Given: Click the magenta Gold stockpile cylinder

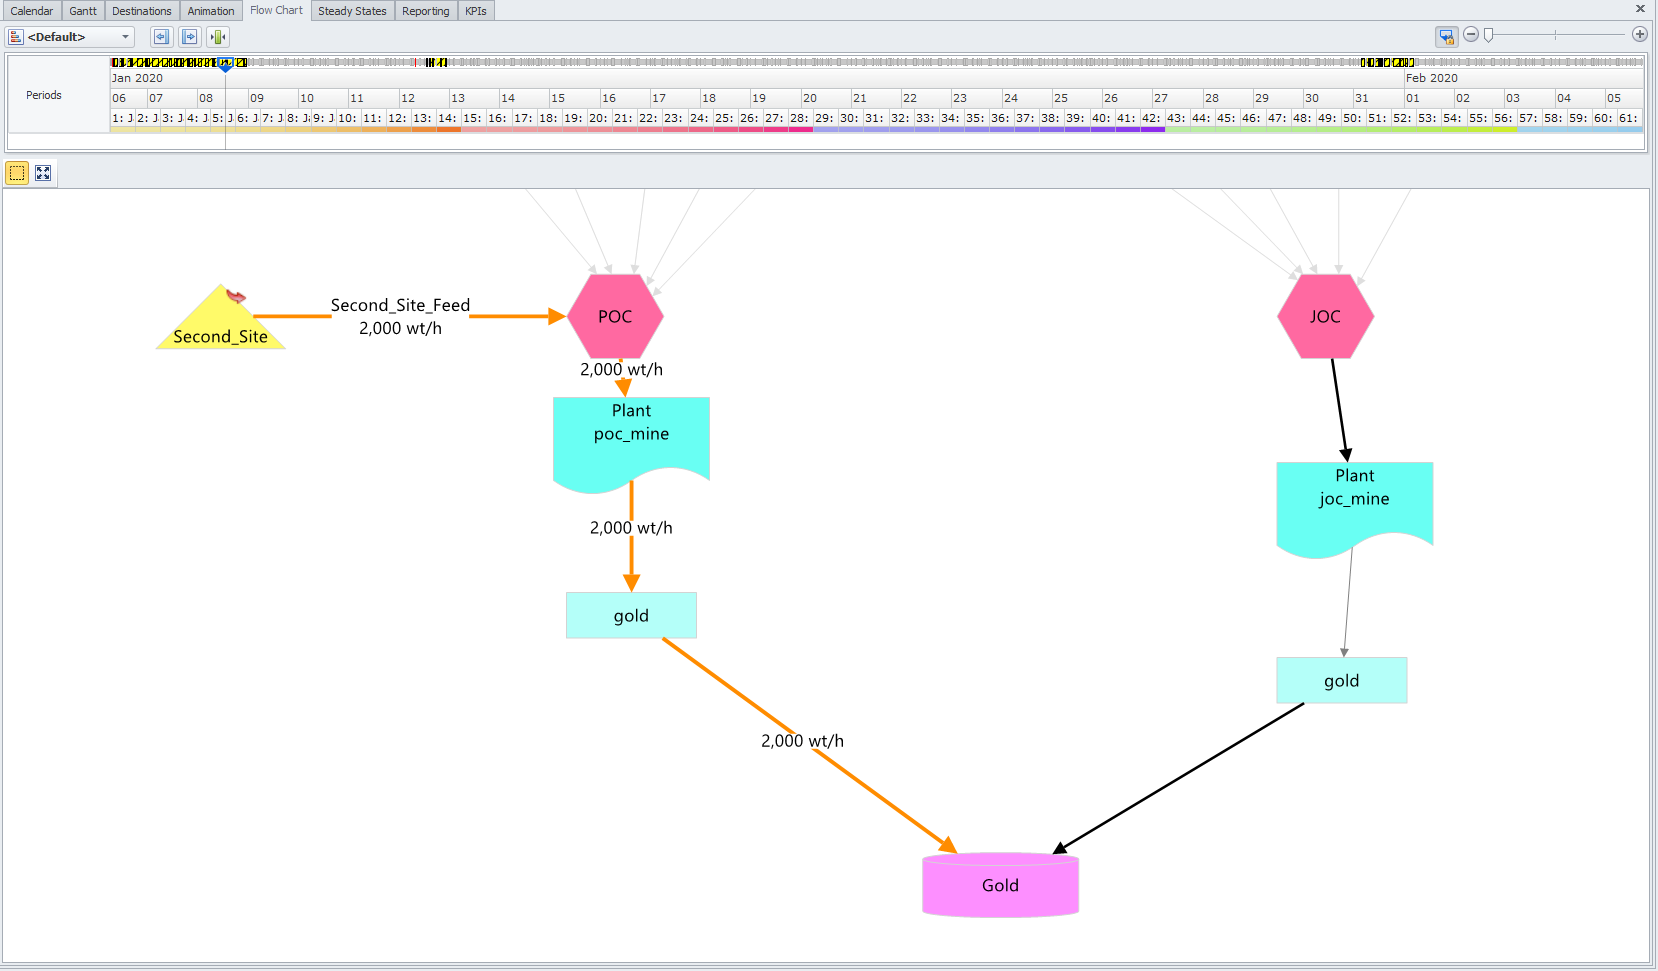Looking at the screenshot, I should click(1000, 885).
